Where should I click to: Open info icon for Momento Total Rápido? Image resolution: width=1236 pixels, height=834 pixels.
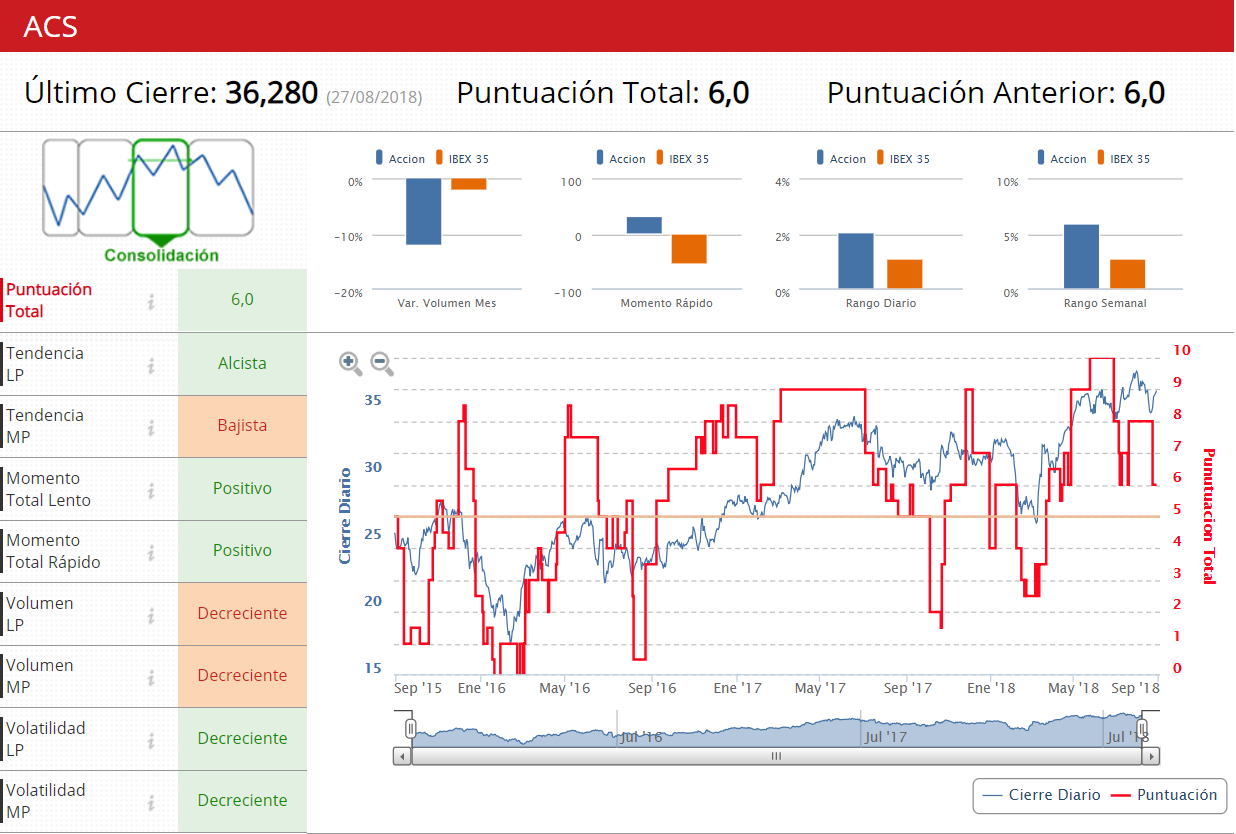151,552
